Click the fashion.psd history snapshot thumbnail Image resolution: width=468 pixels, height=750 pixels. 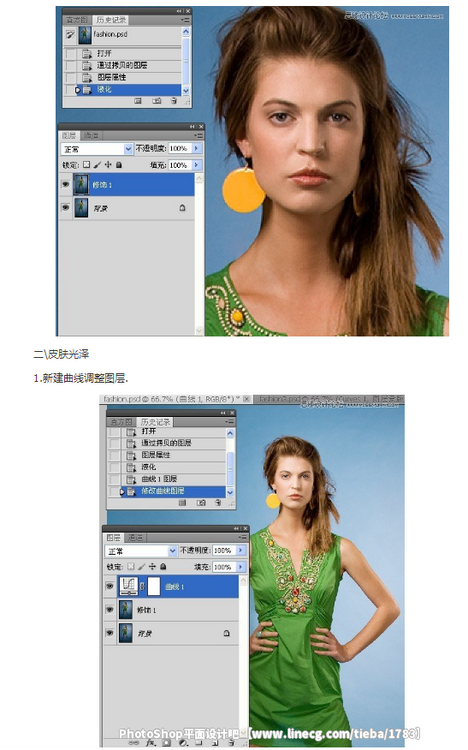(85, 34)
